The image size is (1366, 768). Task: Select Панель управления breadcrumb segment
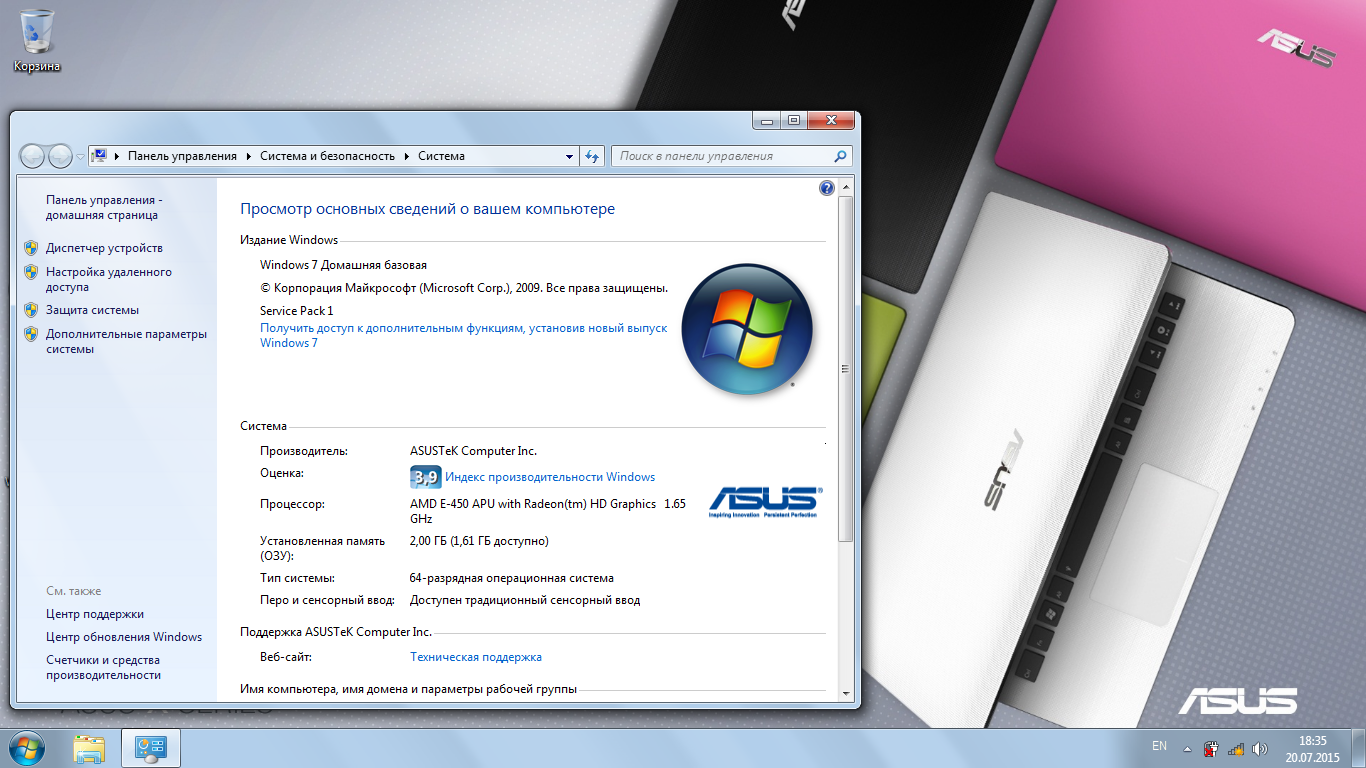[182, 156]
